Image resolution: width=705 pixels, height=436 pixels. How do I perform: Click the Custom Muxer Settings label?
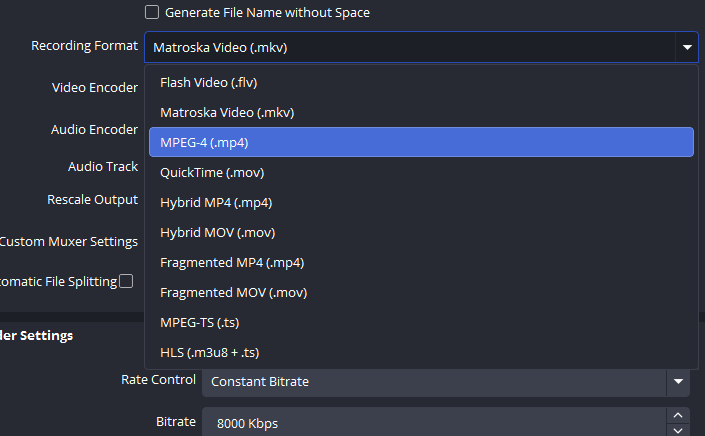click(x=69, y=242)
